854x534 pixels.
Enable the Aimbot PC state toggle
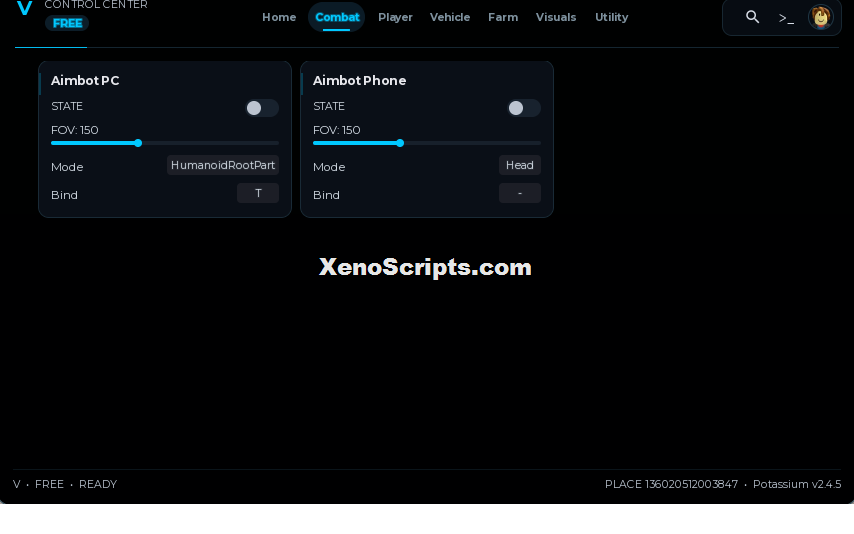pos(261,108)
